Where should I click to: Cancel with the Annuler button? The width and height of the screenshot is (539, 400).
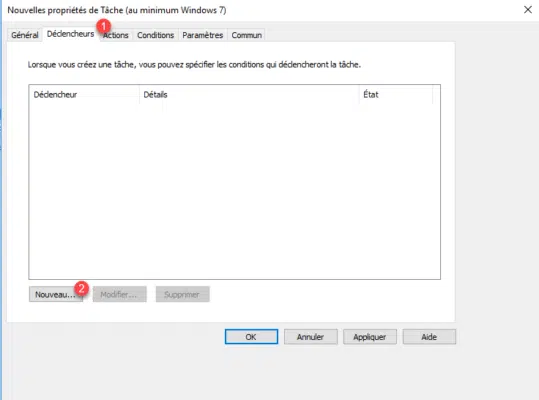pos(310,337)
